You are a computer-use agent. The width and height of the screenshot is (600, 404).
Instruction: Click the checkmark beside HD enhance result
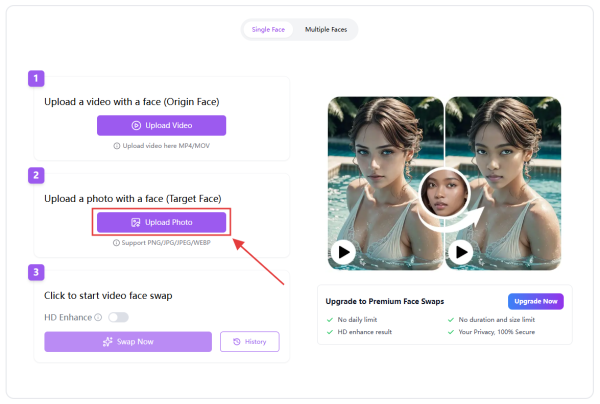(330, 331)
